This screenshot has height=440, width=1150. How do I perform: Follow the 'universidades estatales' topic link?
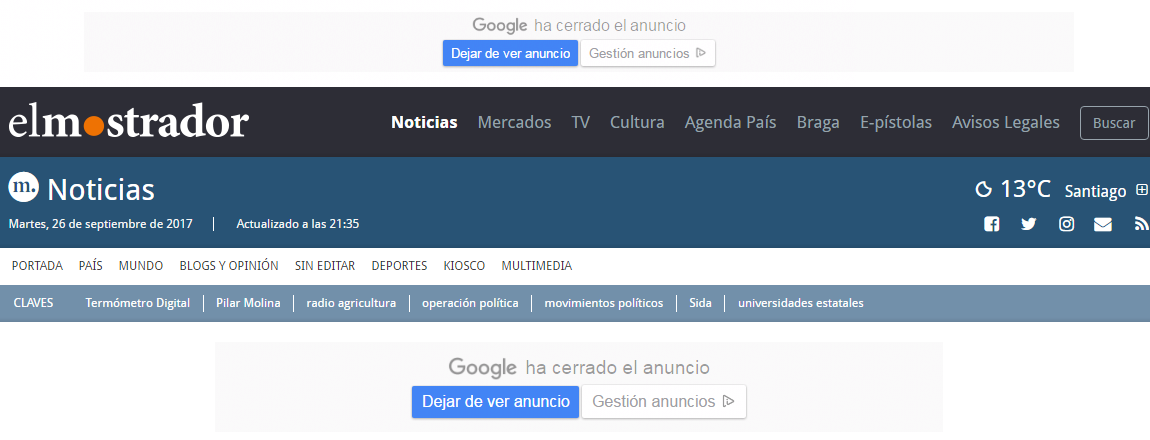[x=800, y=303]
